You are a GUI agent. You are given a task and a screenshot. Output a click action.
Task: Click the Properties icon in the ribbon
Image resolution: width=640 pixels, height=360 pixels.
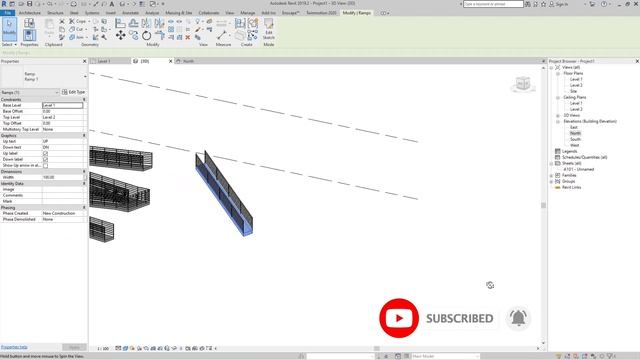29,36
